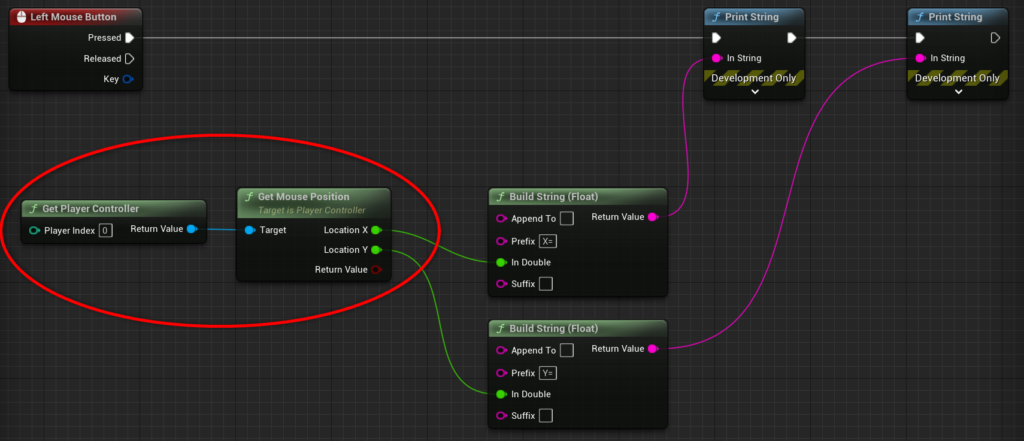
Task: Click the Append To pin on Y= Build String
Action: click(x=502, y=350)
